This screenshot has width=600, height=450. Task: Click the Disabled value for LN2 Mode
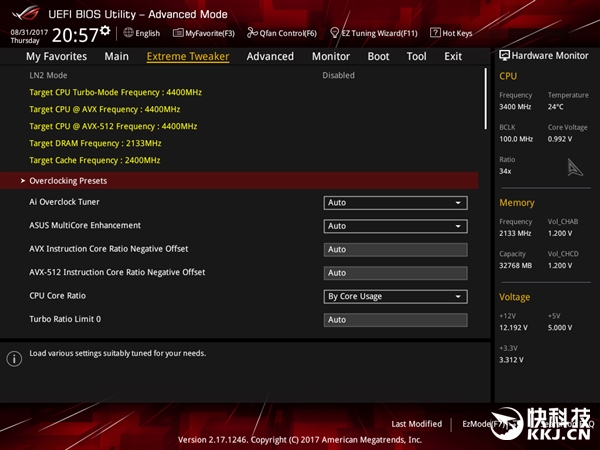(x=338, y=75)
